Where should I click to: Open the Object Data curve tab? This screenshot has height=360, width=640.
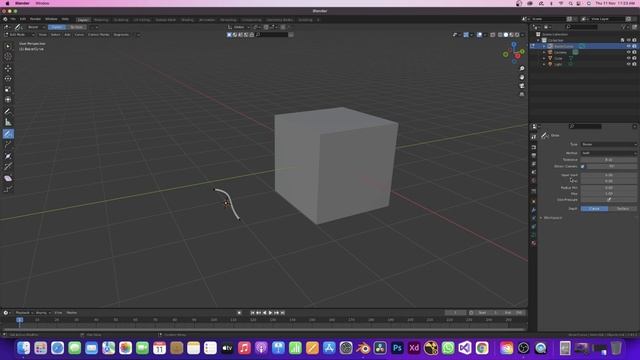(533, 235)
